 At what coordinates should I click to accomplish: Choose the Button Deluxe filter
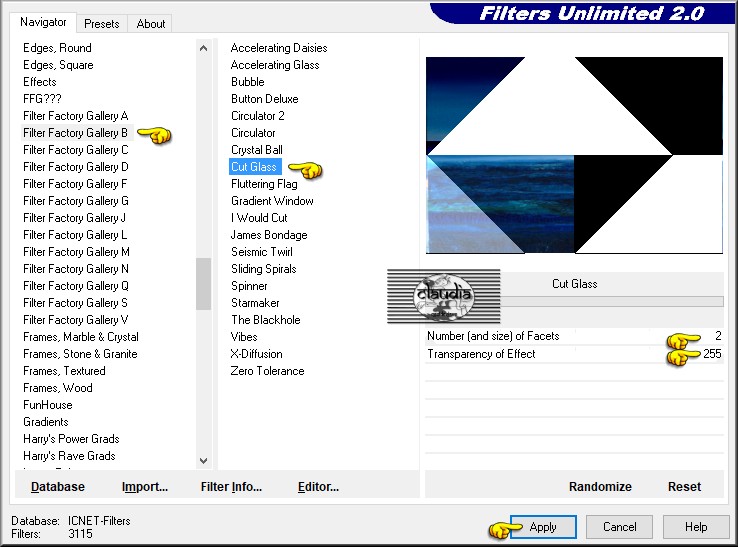click(x=265, y=99)
